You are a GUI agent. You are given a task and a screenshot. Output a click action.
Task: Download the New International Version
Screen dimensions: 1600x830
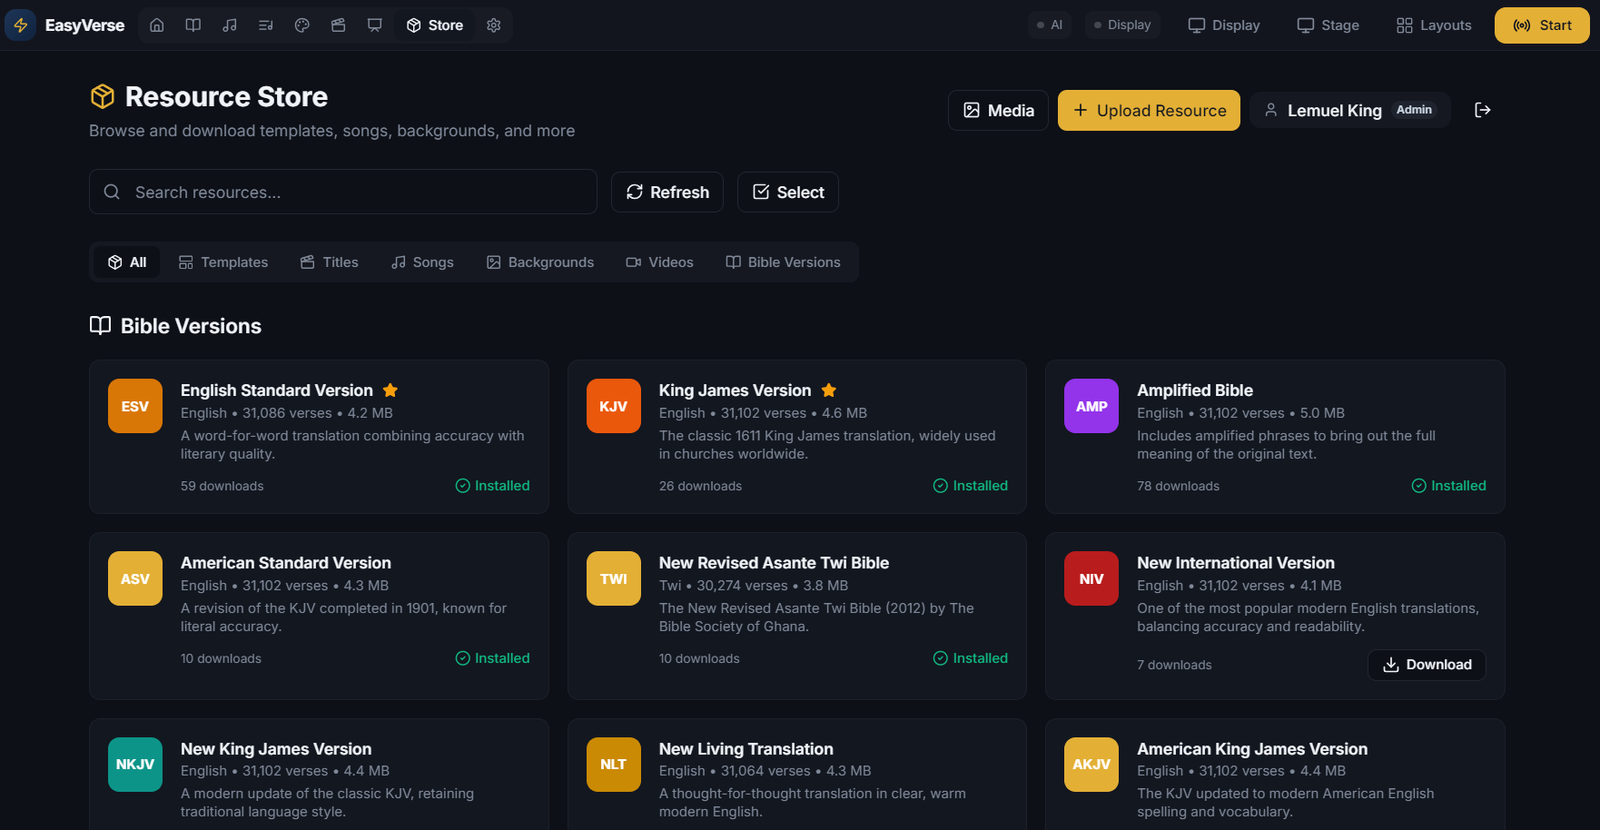coord(1426,665)
